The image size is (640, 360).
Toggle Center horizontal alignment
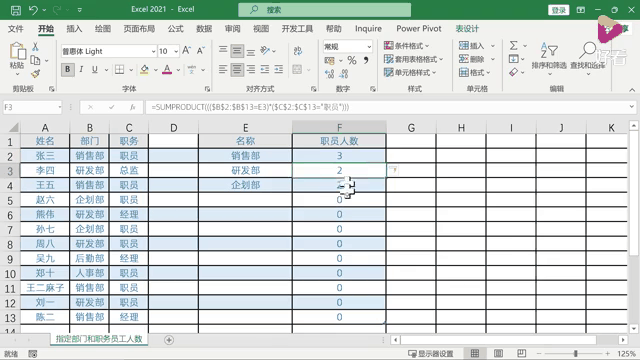tap(237, 69)
